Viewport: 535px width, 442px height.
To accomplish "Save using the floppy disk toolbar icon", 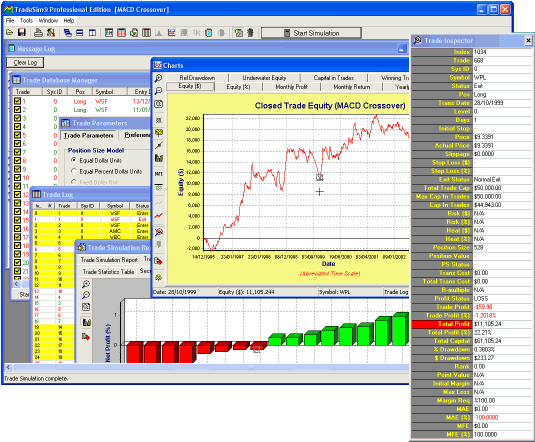I will coord(22,33).
